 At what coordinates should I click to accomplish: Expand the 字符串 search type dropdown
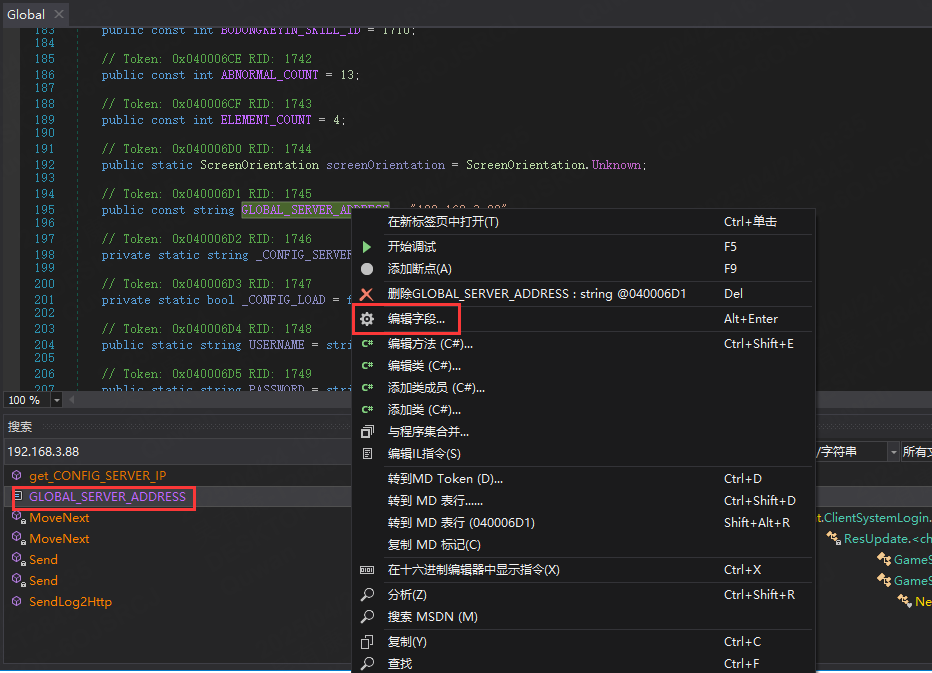click(892, 452)
